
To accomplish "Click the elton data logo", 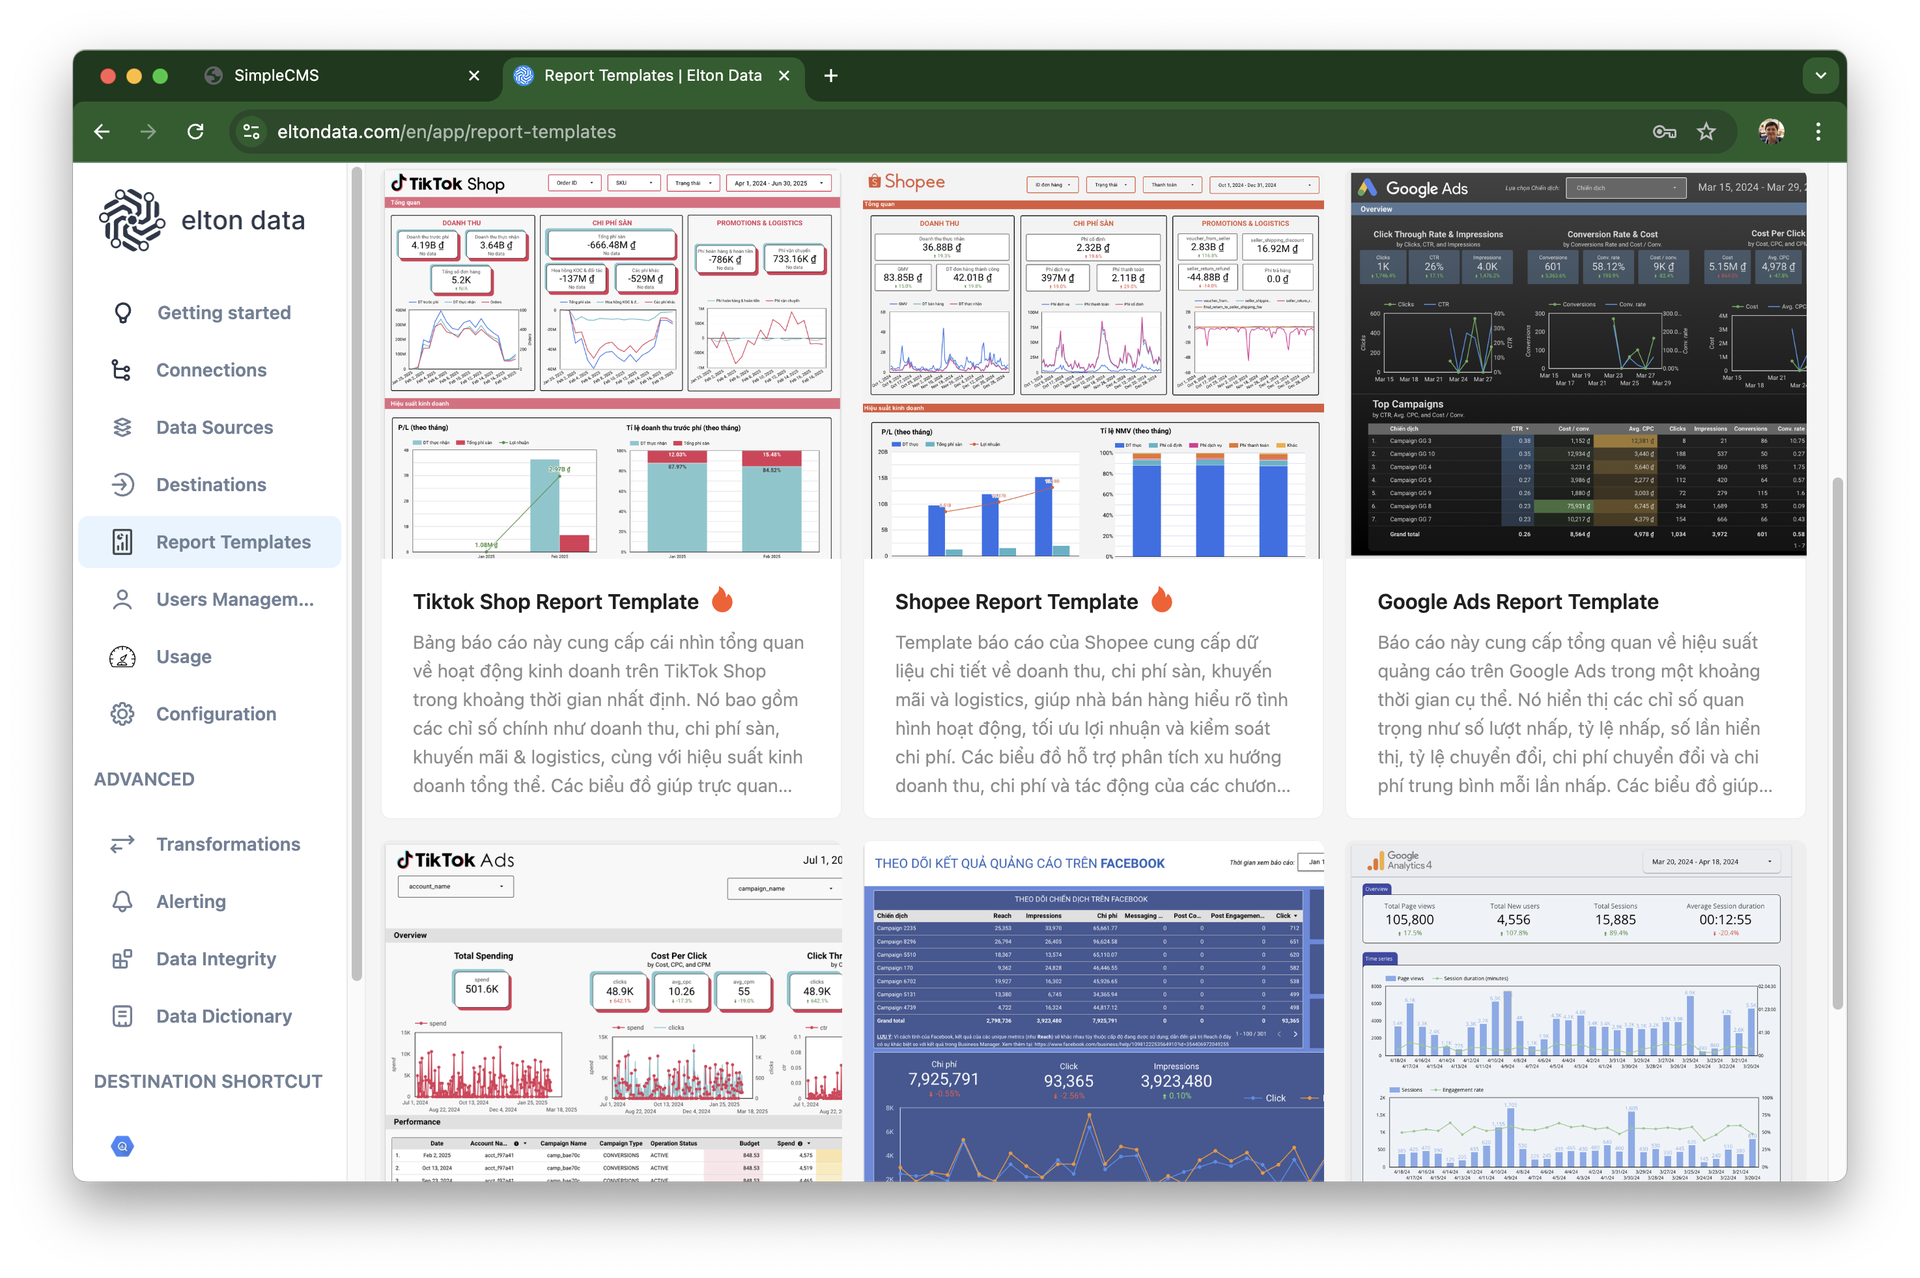I will (203, 220).
